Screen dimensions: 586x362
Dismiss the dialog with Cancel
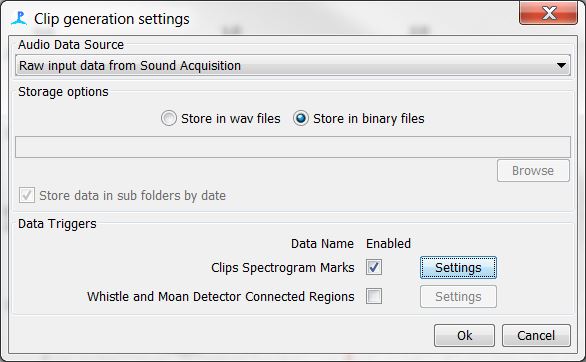536,335
